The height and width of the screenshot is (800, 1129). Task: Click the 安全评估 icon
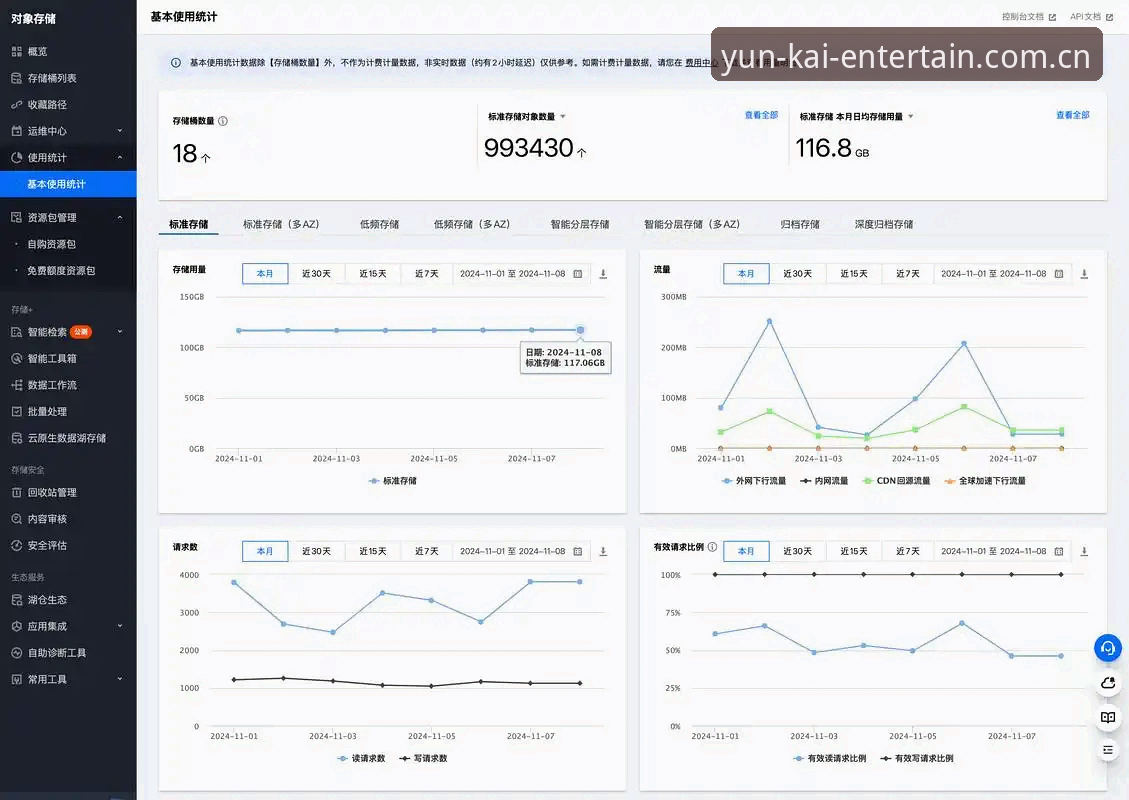(17, 546)
